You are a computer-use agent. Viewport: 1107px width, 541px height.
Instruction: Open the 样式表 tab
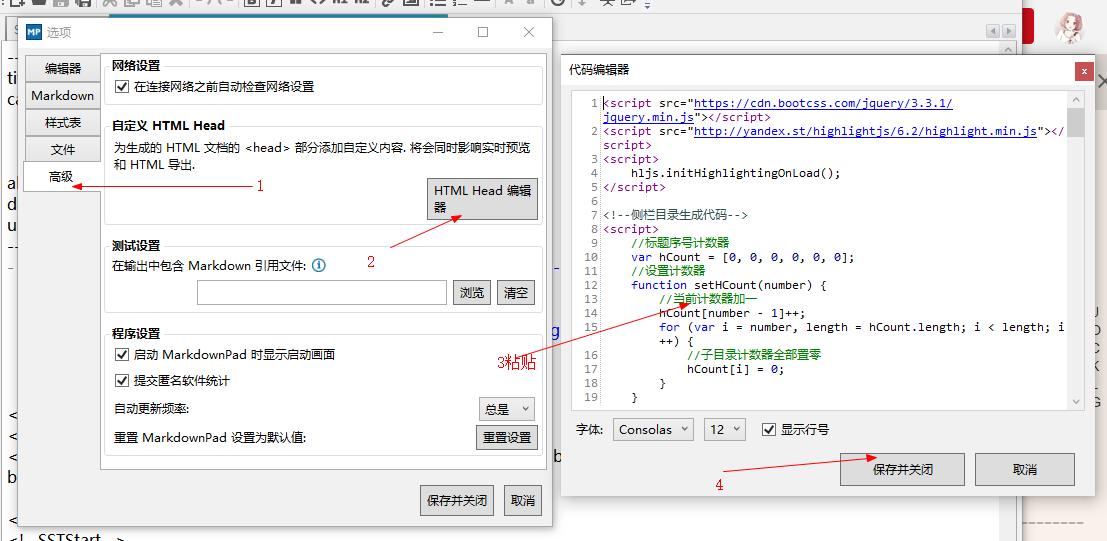coord(63,122)
